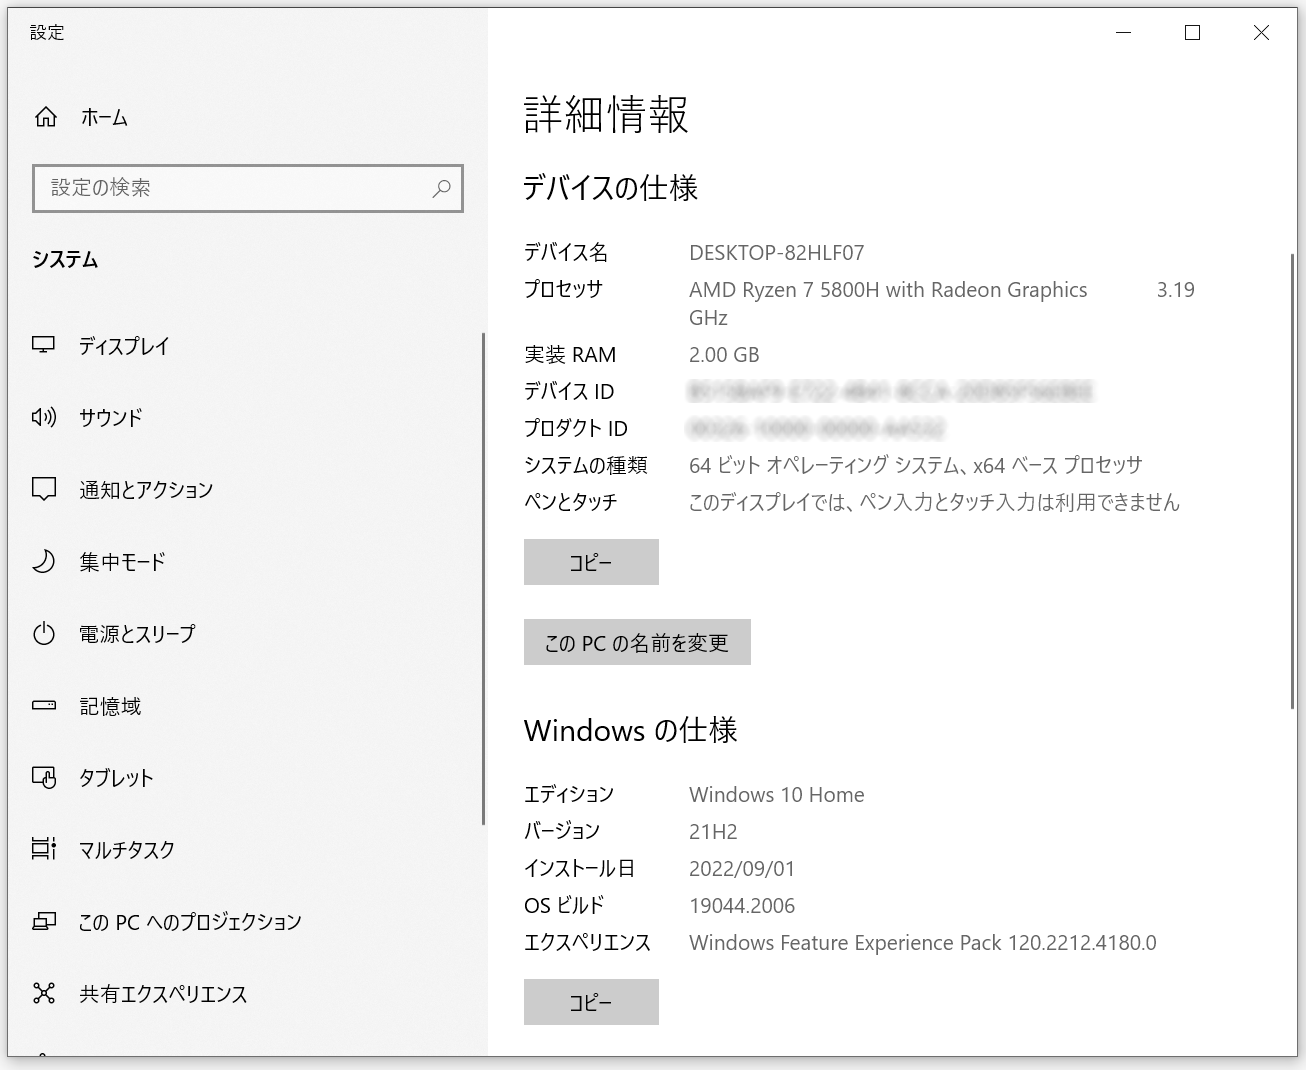Click the Windows の仕様 heading
Viewport: 1306px width, 1070px height.
click(630, 730)
